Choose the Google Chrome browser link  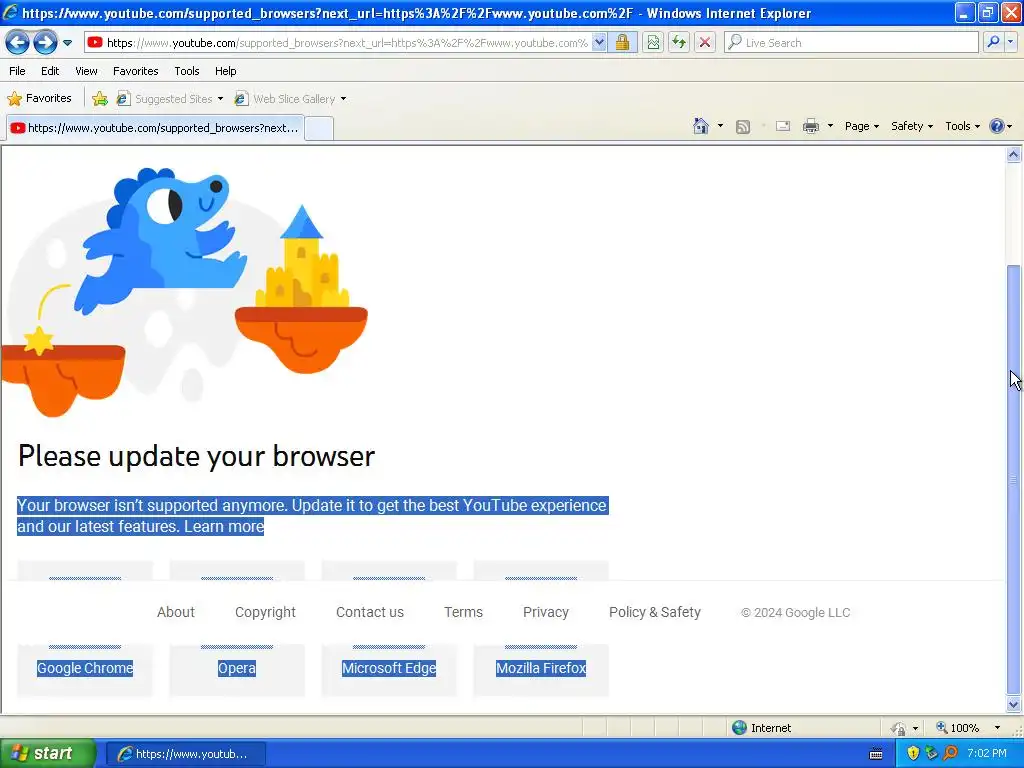pos(85,668)
